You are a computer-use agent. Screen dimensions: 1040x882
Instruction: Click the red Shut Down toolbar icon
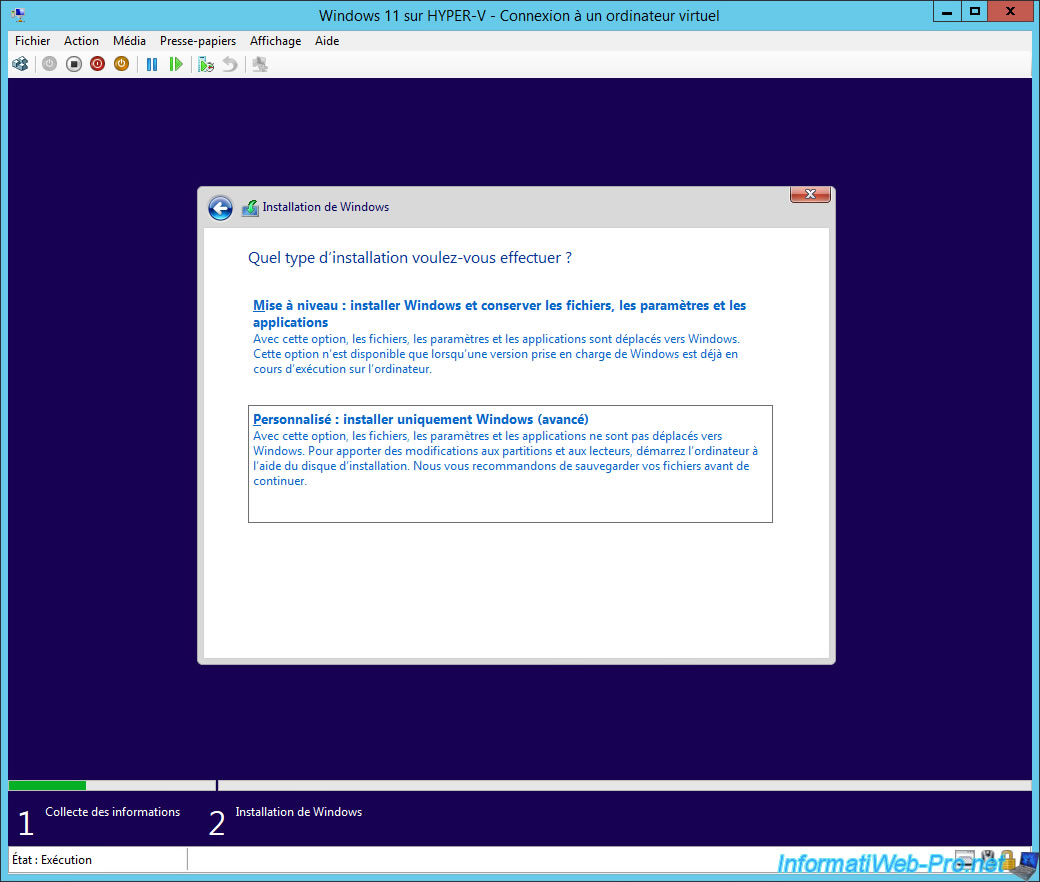point(97,64)
